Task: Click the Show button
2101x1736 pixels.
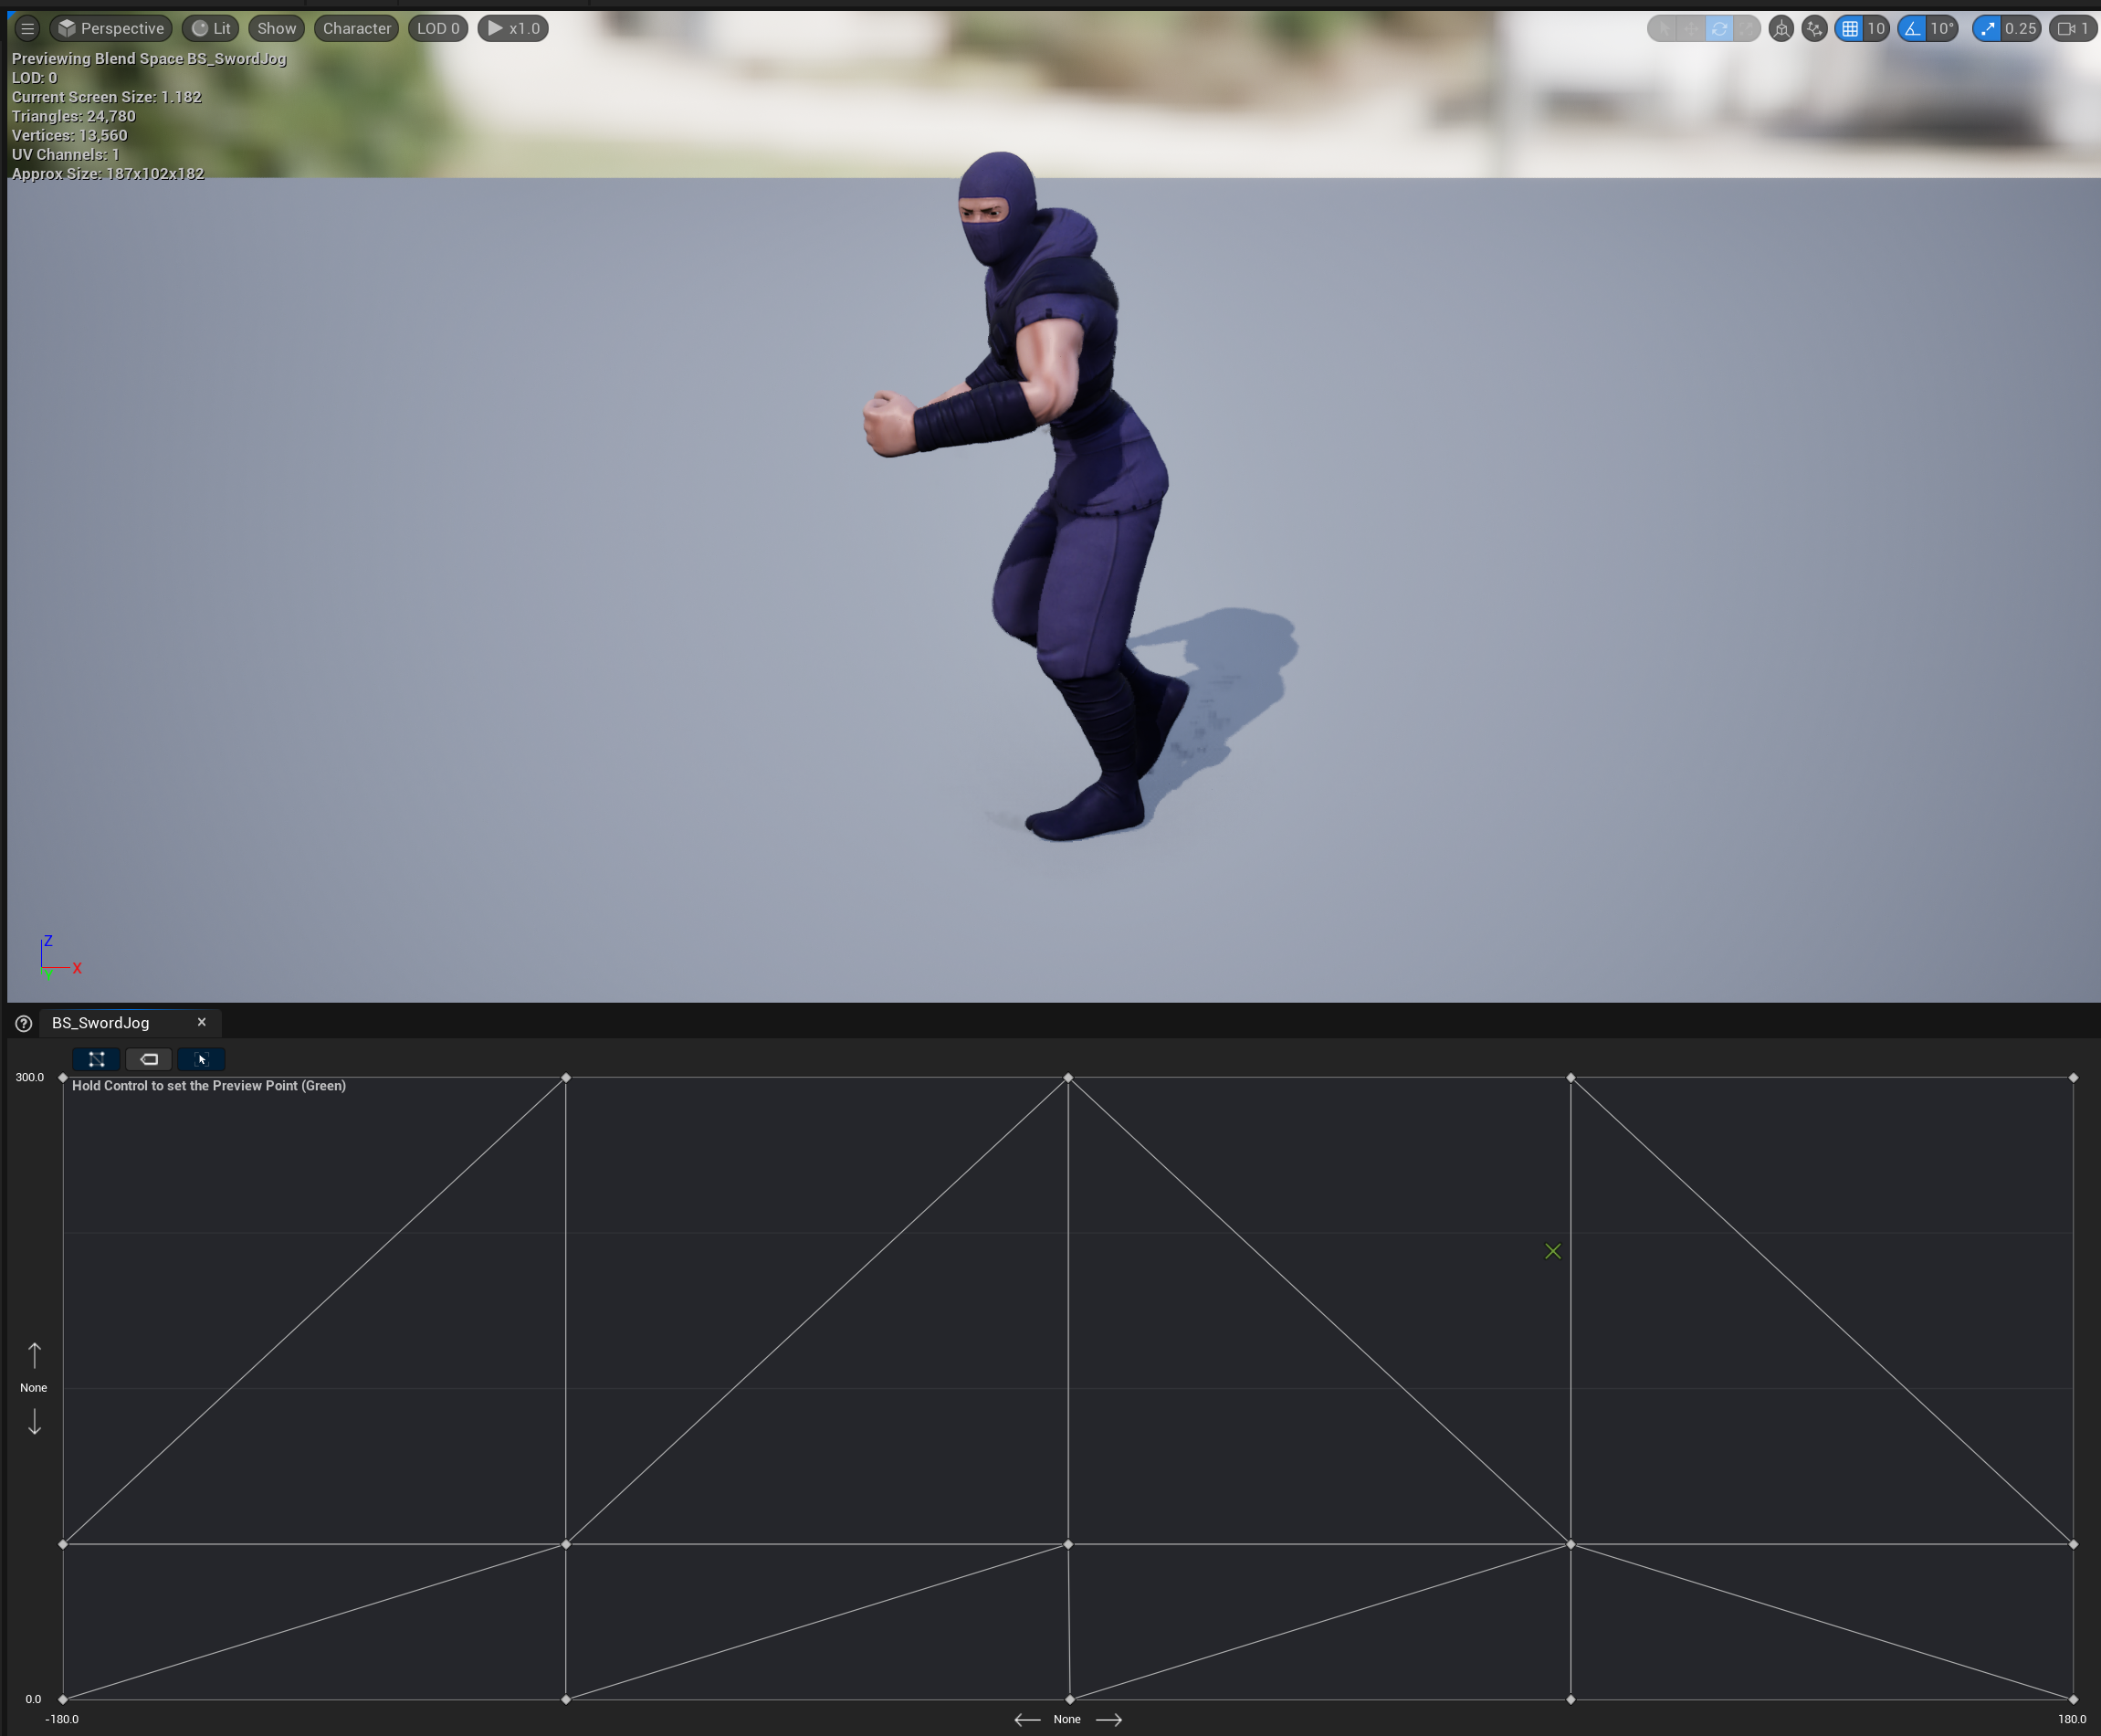Action: 276,28
